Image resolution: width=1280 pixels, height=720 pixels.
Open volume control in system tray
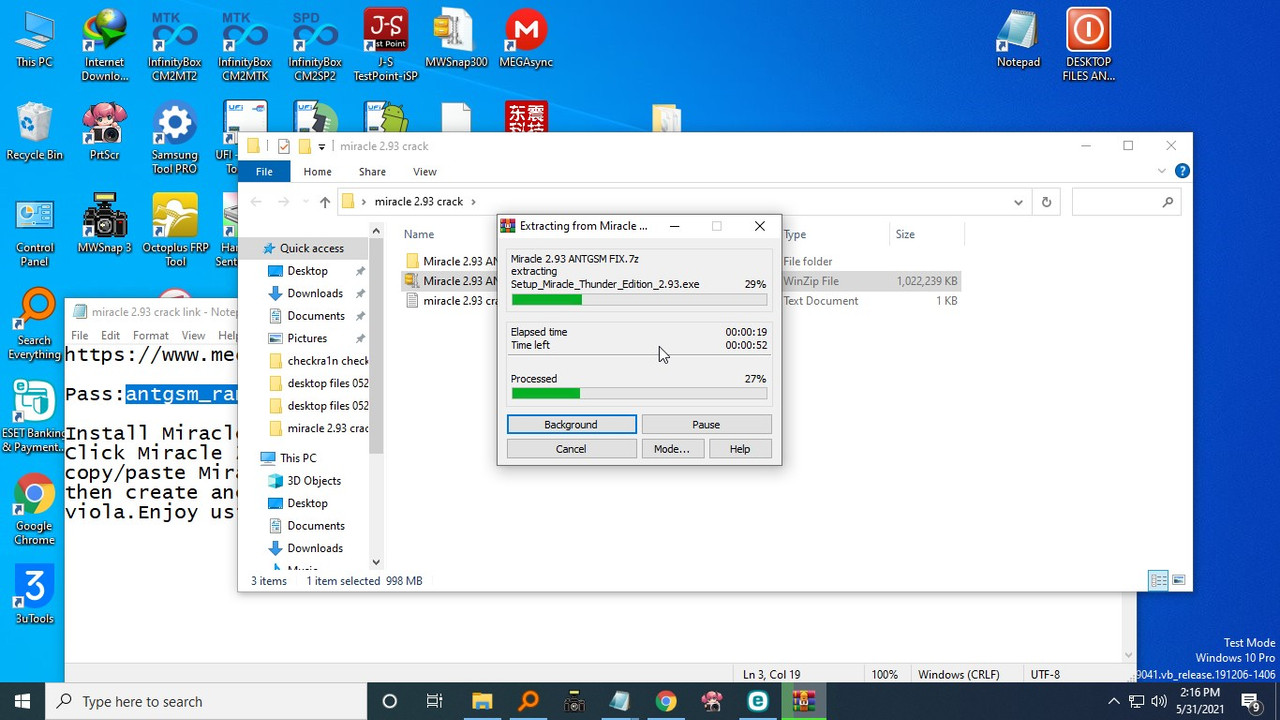pos(1159,701)
